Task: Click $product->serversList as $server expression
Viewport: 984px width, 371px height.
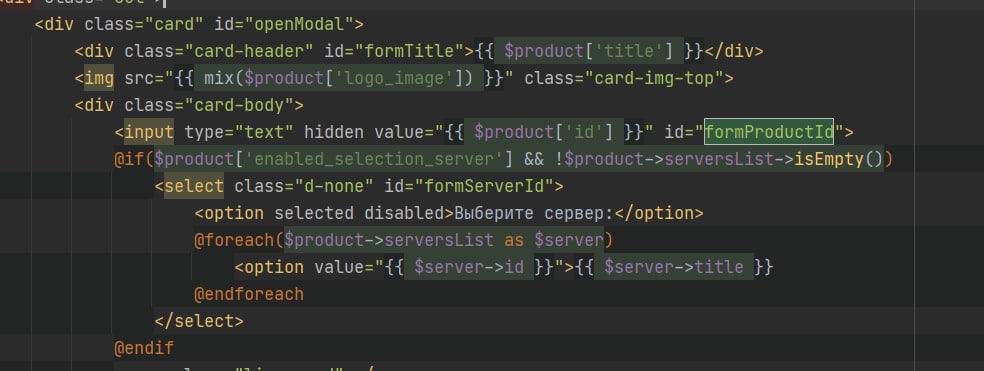Action: coord(443,240)
